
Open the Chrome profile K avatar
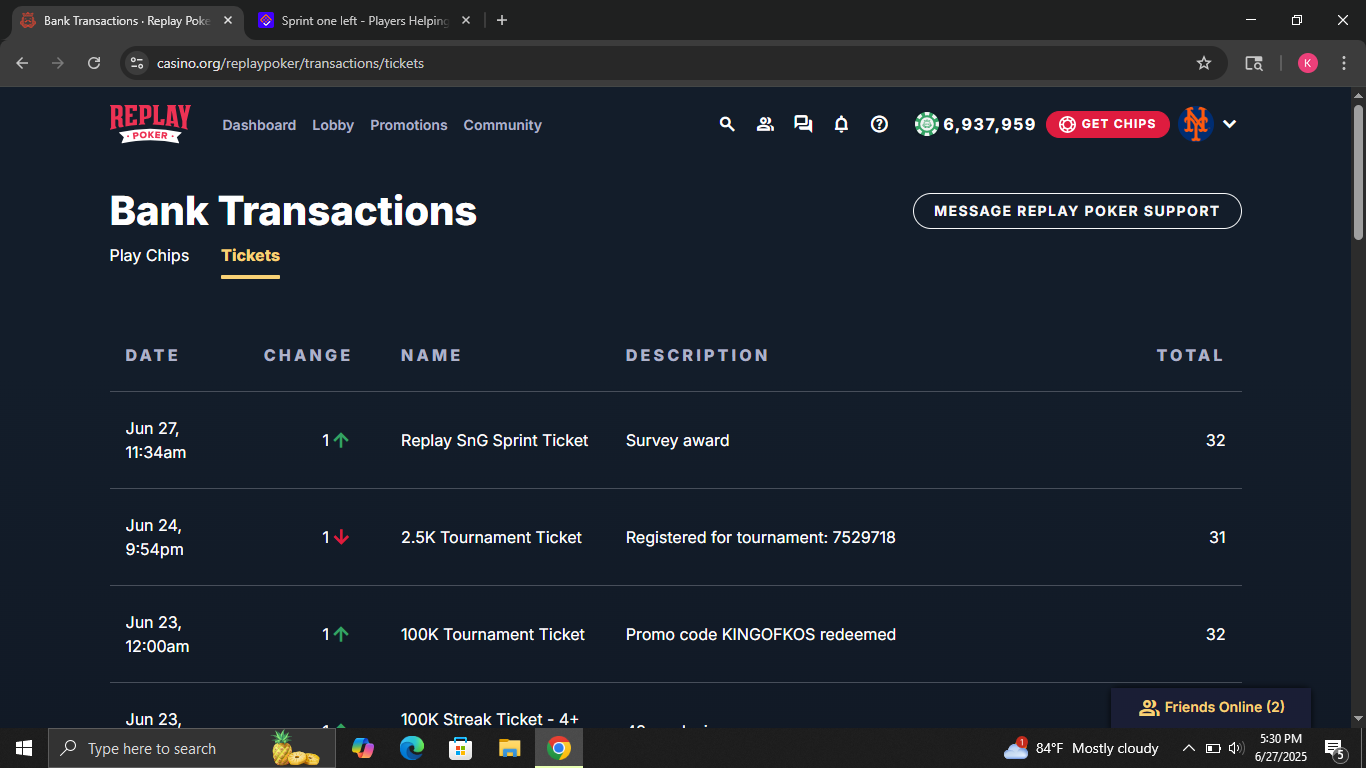click(1308, 63)
